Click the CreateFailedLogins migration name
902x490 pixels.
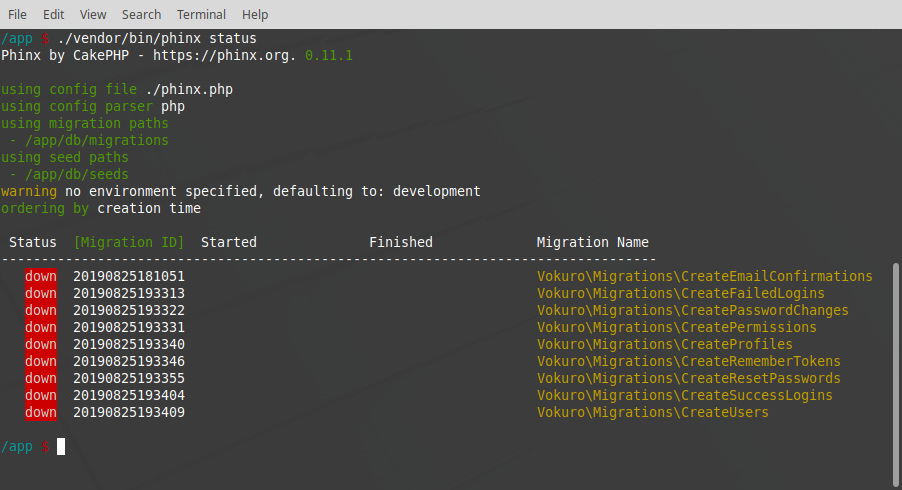[x=680, y=293]
